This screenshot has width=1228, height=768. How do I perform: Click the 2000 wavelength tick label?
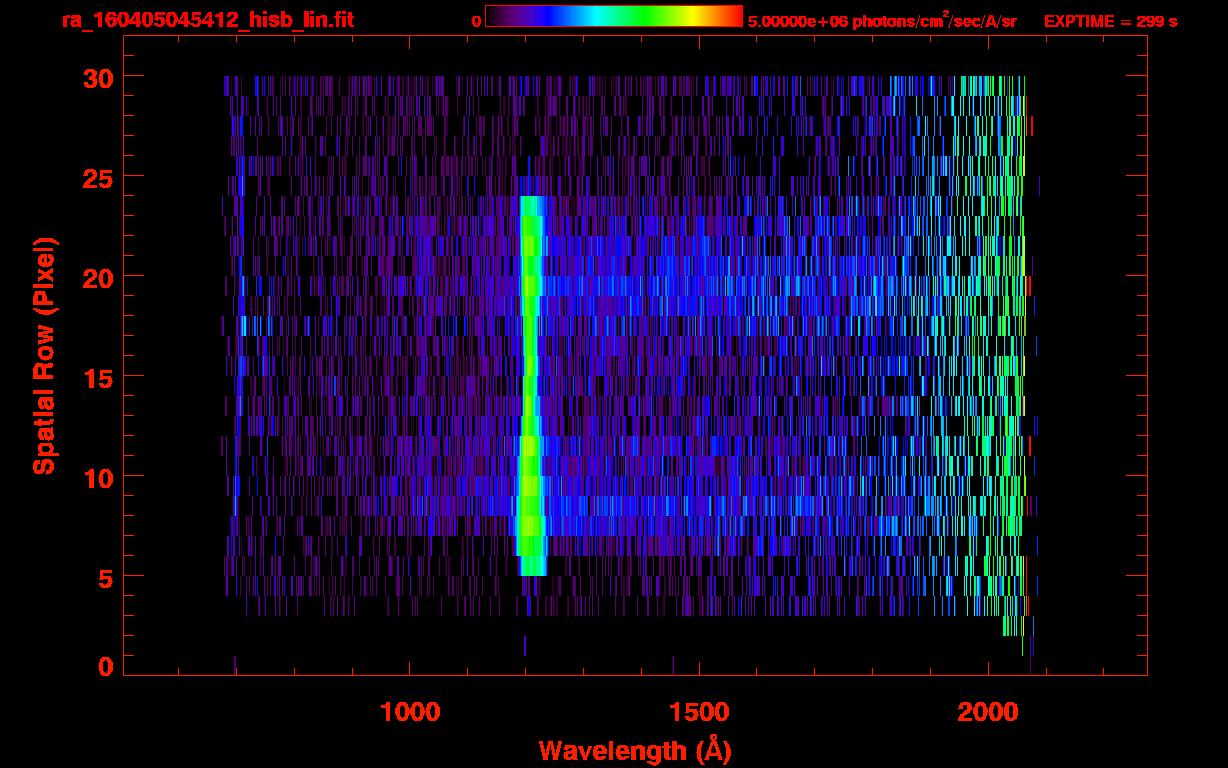[x=988, y=712]
